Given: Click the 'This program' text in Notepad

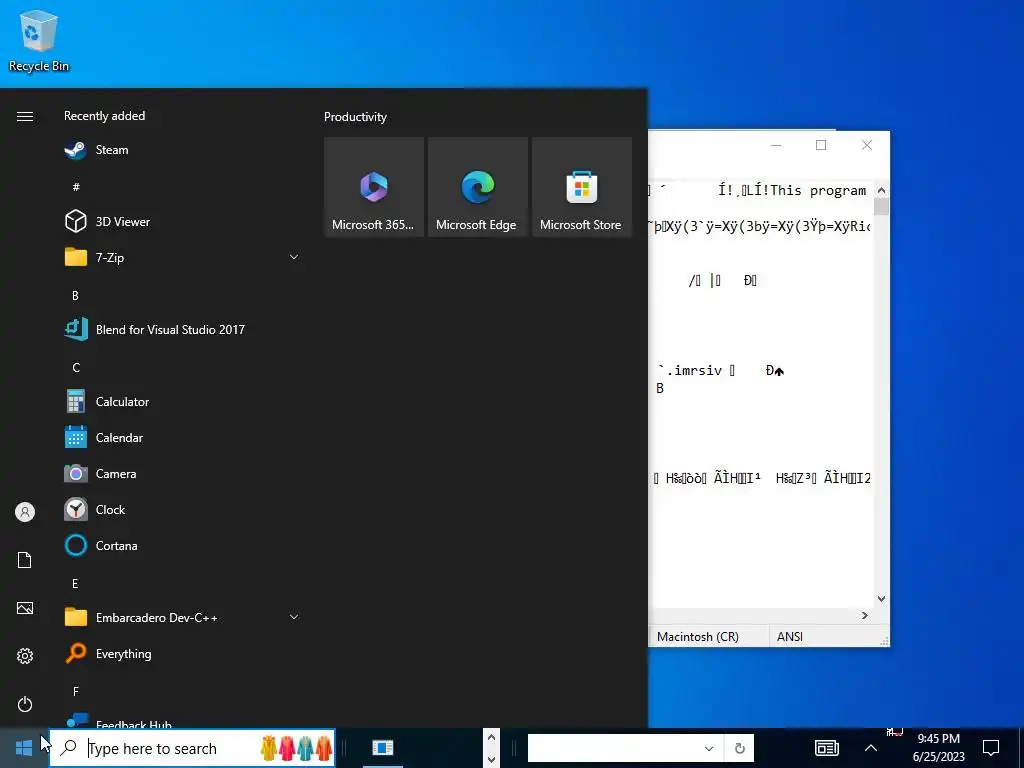Looking at the screenshot, I should pyautogui.click(x=818, y=190).
